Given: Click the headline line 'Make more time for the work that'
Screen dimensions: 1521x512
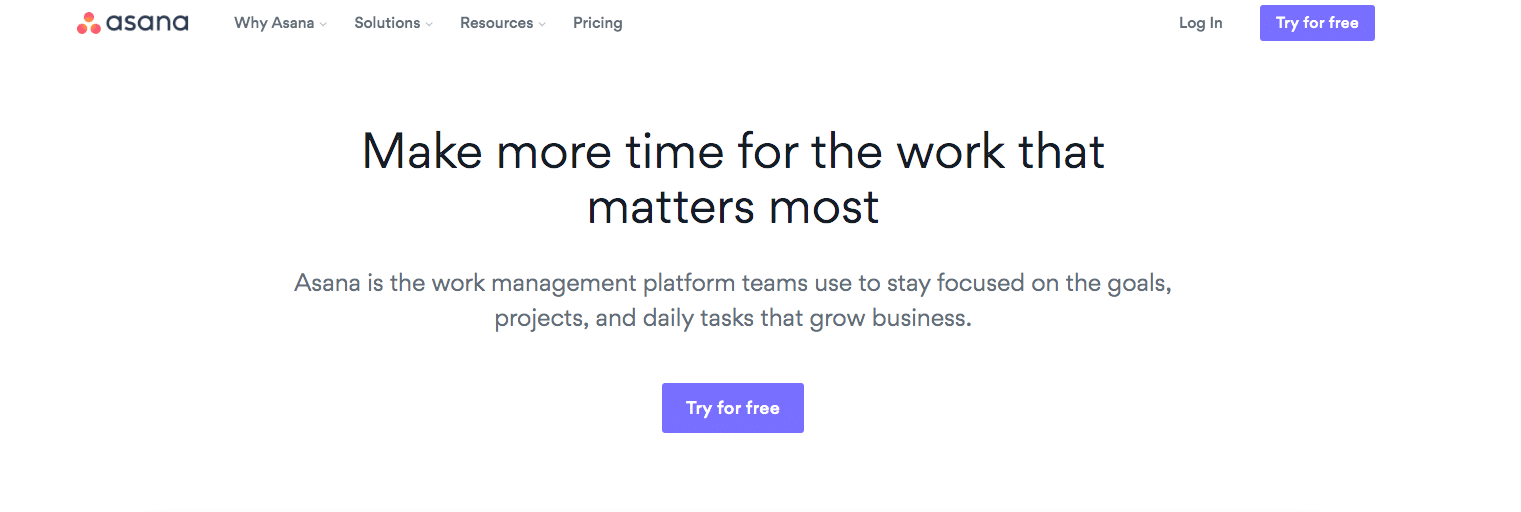Looking at the screenshot, I should (733, 152).
